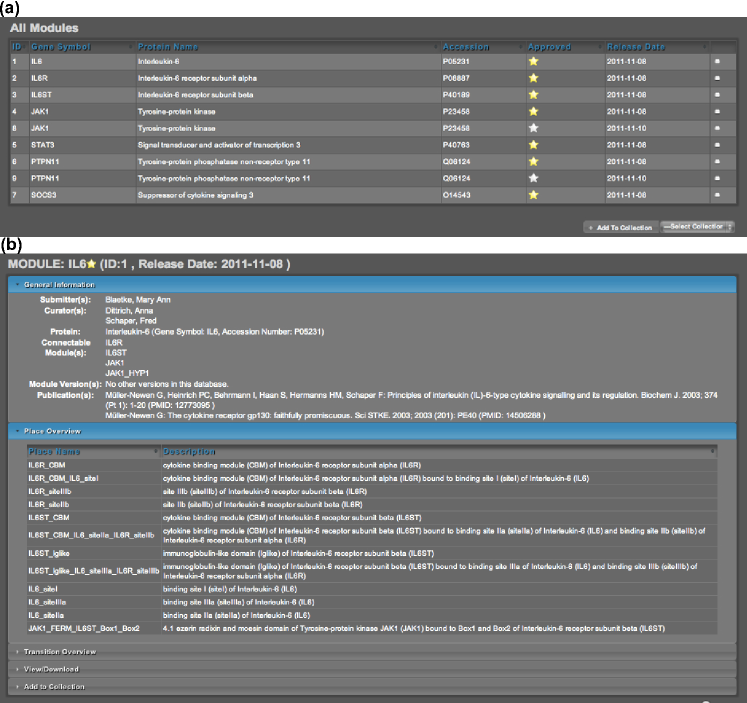747x703 pixels.
Task: Collapse the General Information section
Action: click(x=59, y=285)
